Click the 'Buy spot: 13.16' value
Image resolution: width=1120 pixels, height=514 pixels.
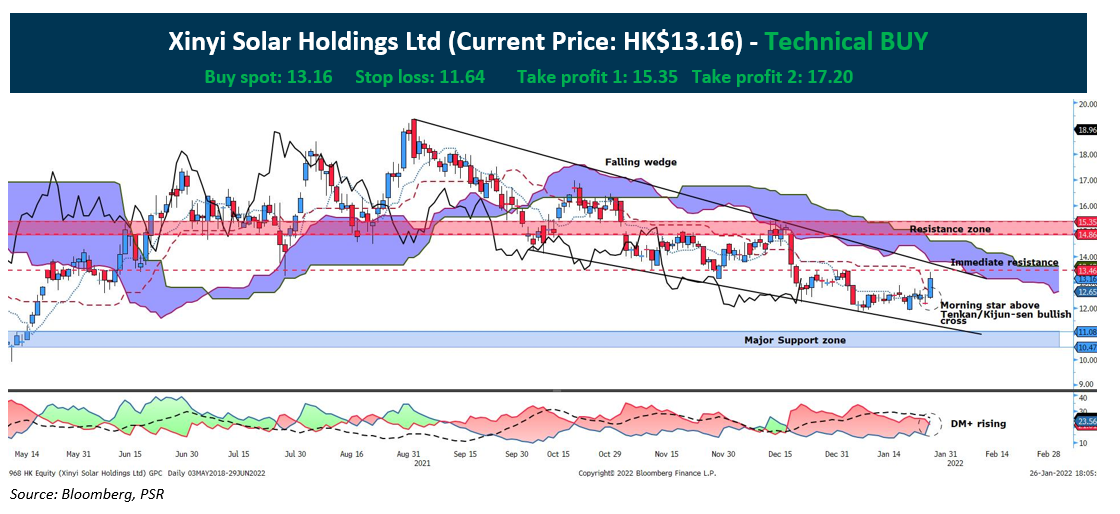[269, 76]
